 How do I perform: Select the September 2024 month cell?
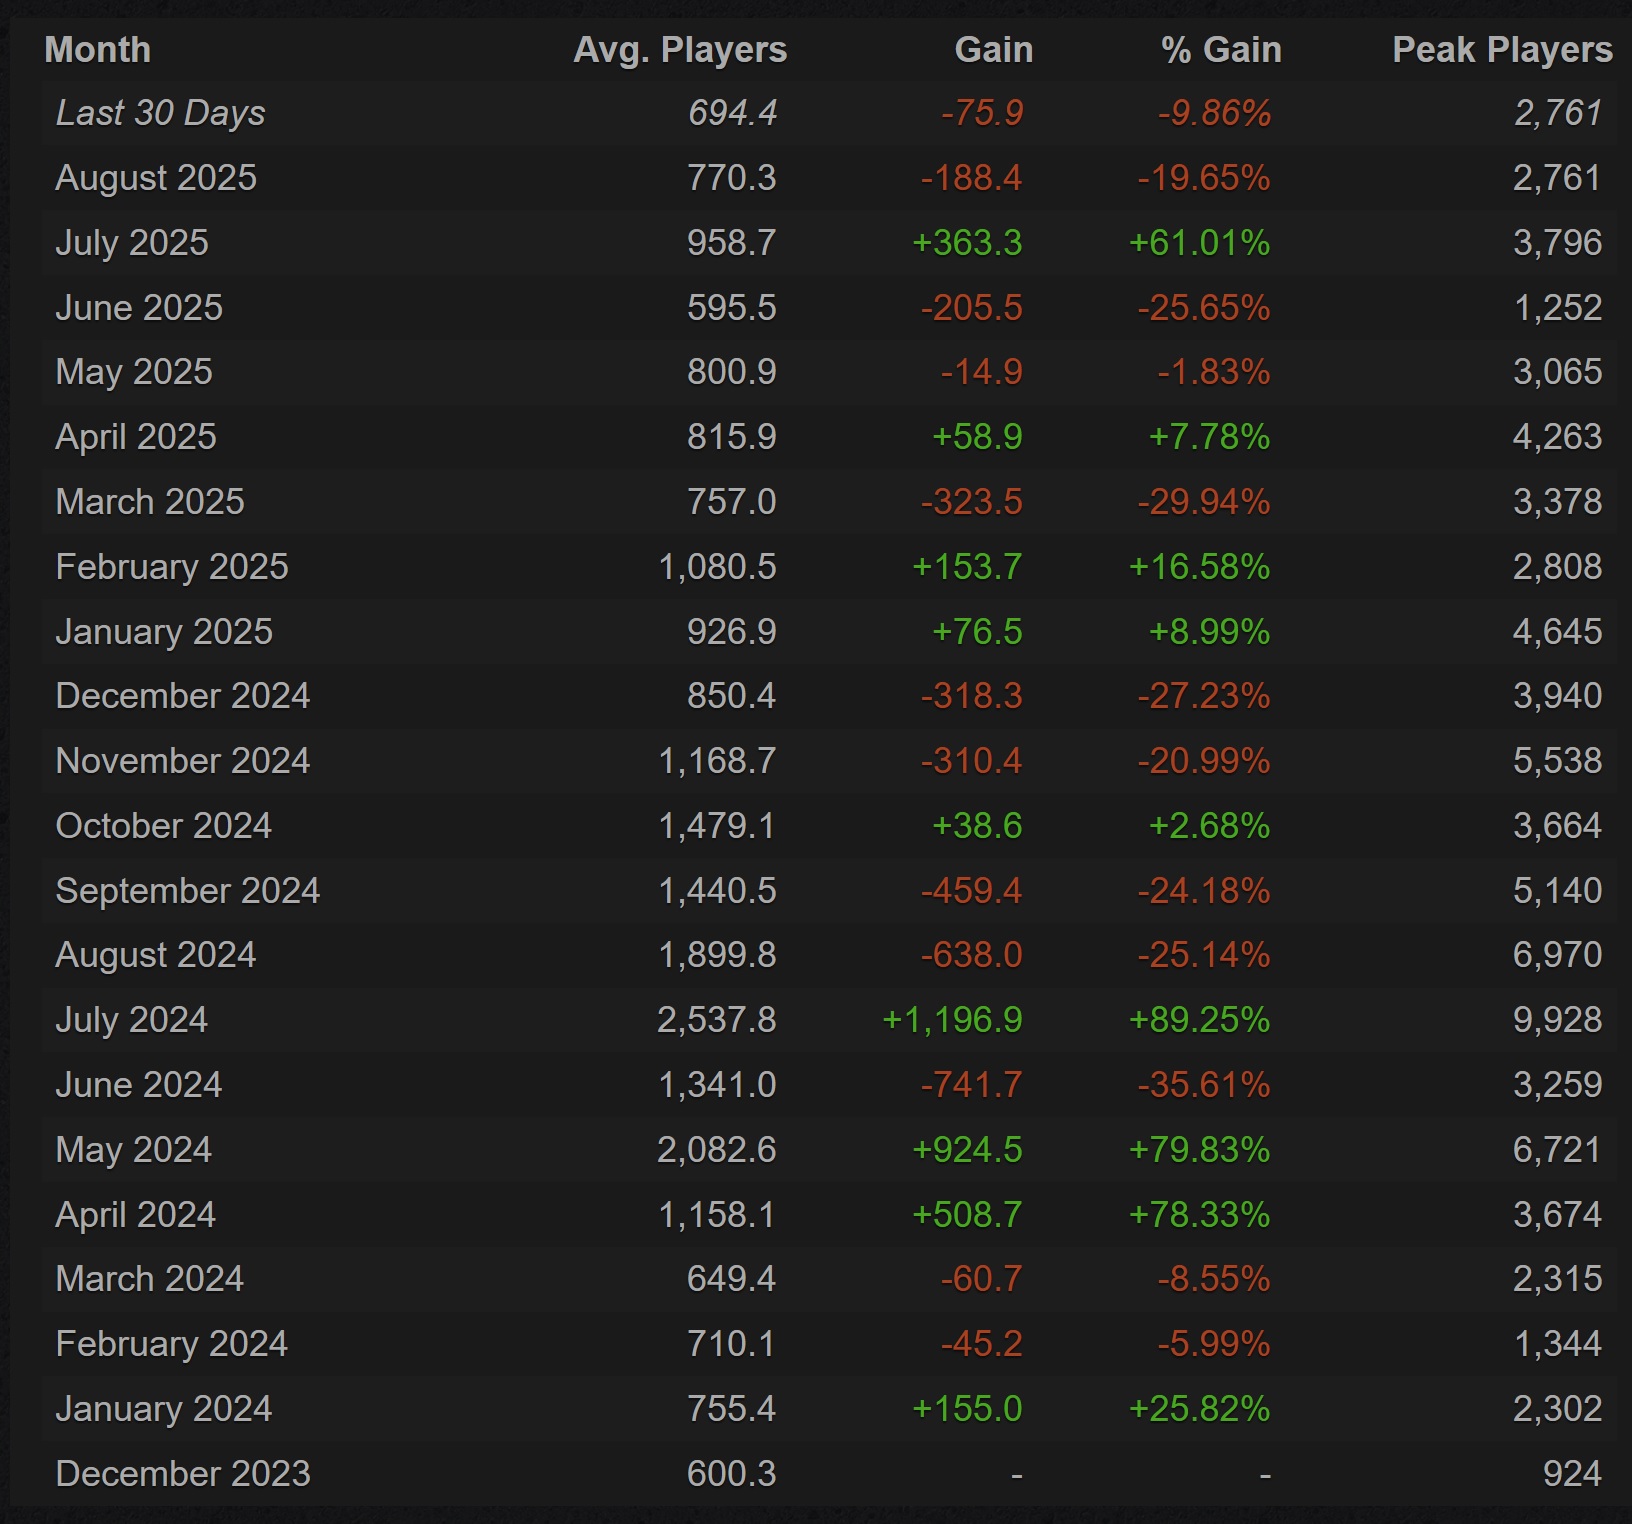pos(188,891)
